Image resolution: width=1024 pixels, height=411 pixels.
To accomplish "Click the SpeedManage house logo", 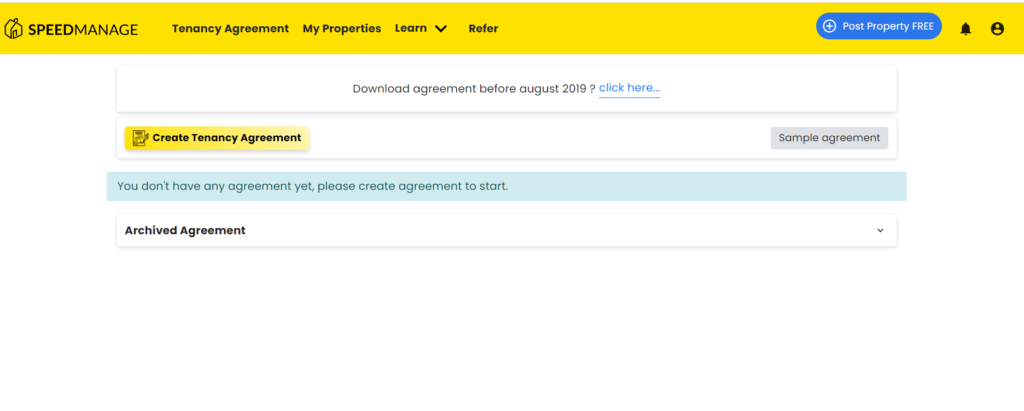I will coord(14,29).
